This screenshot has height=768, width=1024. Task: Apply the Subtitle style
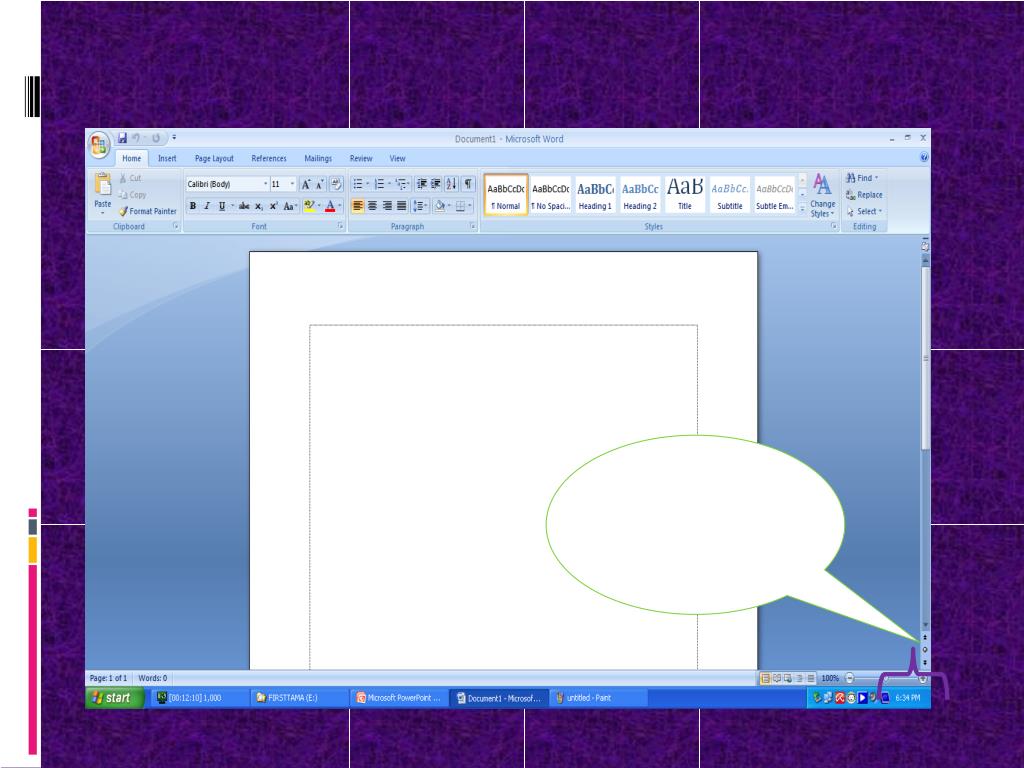point(729,195)
